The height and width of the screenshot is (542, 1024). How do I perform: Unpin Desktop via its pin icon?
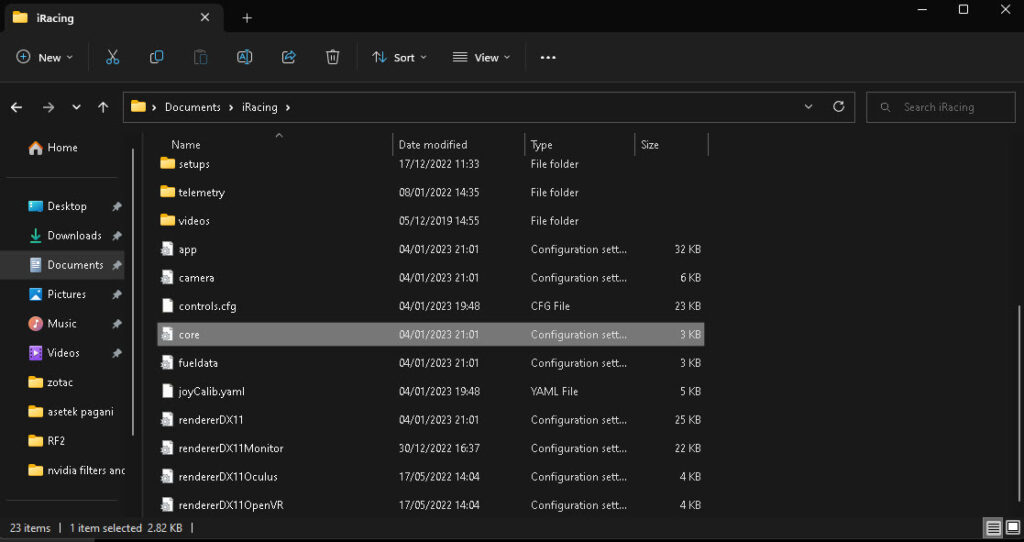117,206
